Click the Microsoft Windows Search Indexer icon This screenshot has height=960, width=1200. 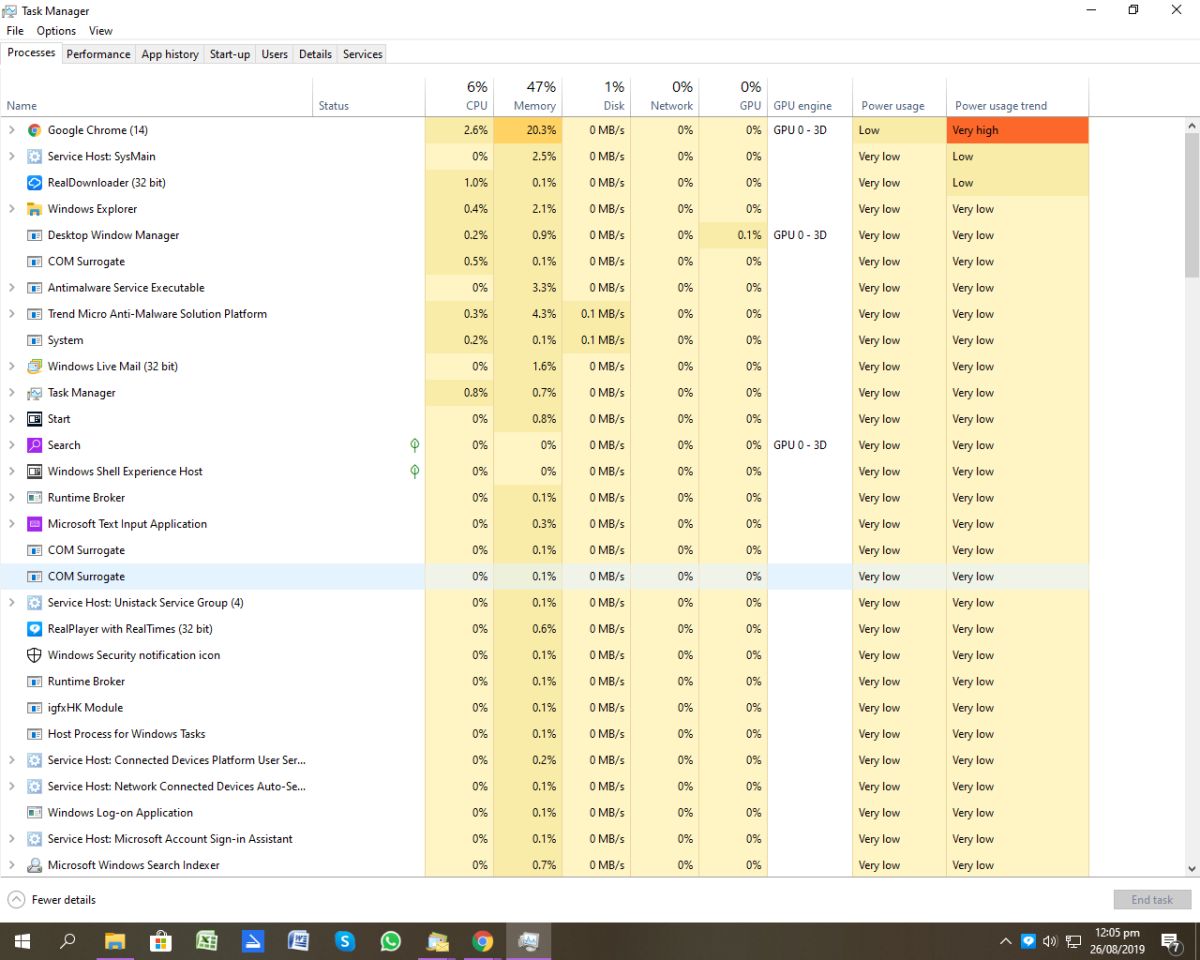[x=34, y=865]
